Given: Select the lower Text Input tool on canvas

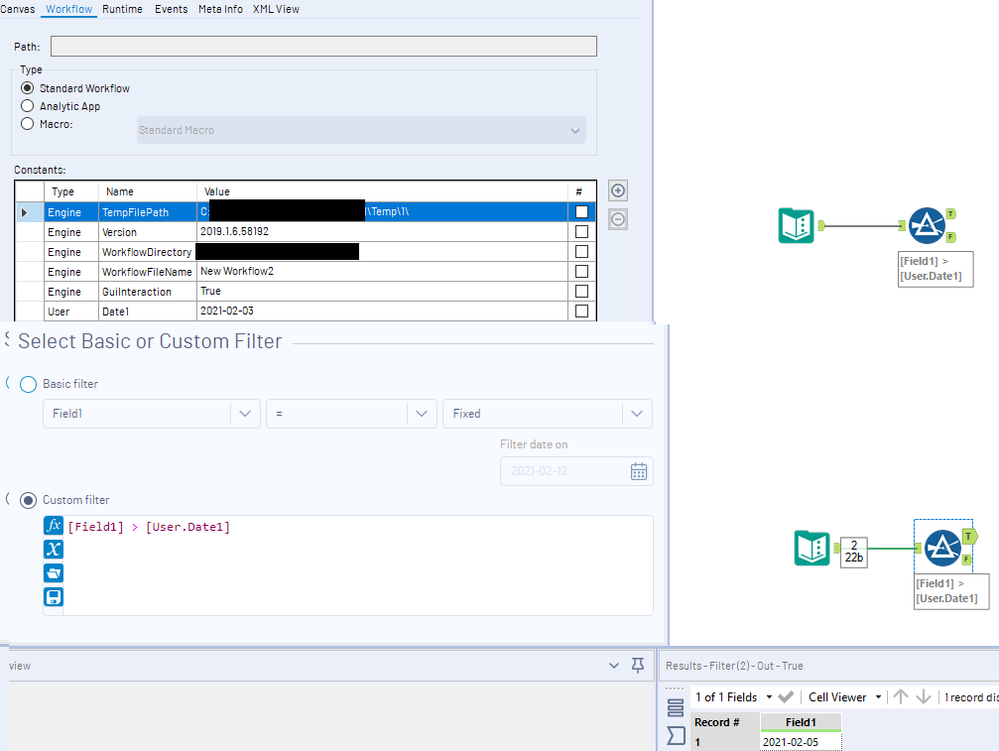Looking at the screenshot, I should tap(812, 548).
